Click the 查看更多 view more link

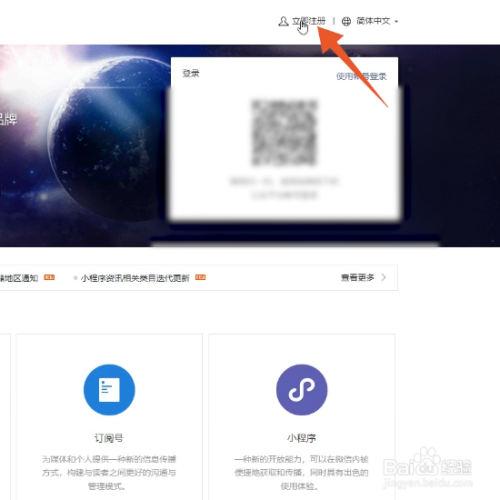tap(357, 277)
